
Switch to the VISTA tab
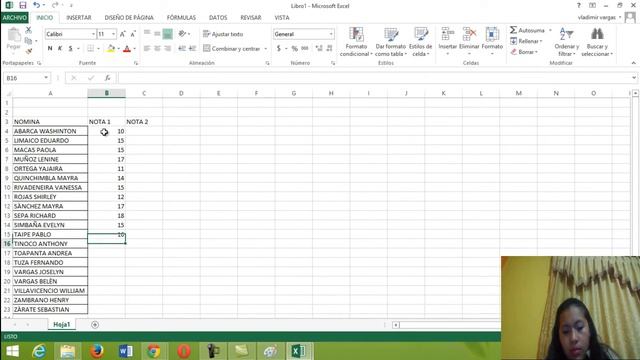[x=282, y=18]
